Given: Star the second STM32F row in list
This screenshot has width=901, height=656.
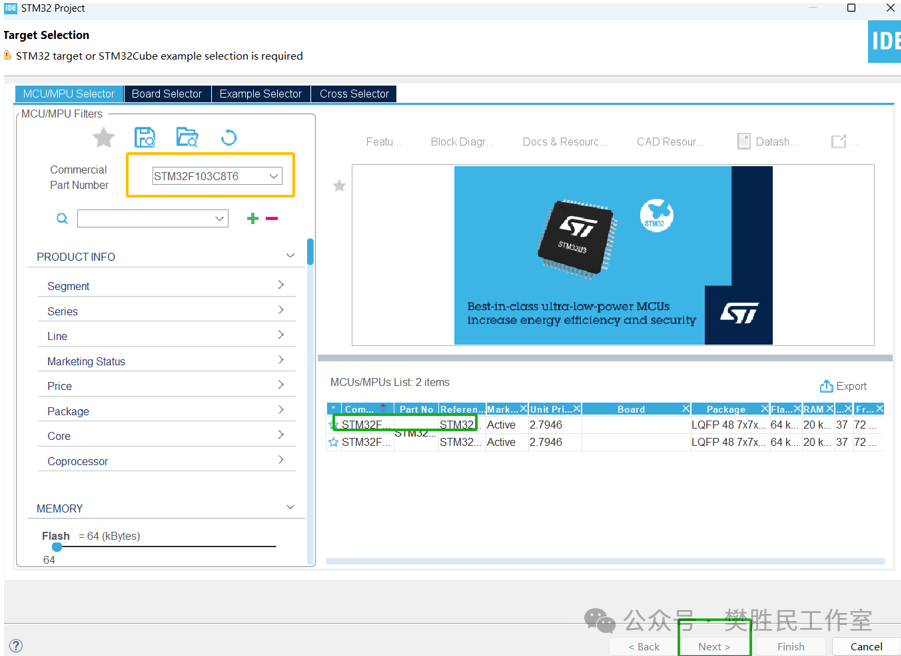Looking at the screenshot, I should [x=333, y=442].
